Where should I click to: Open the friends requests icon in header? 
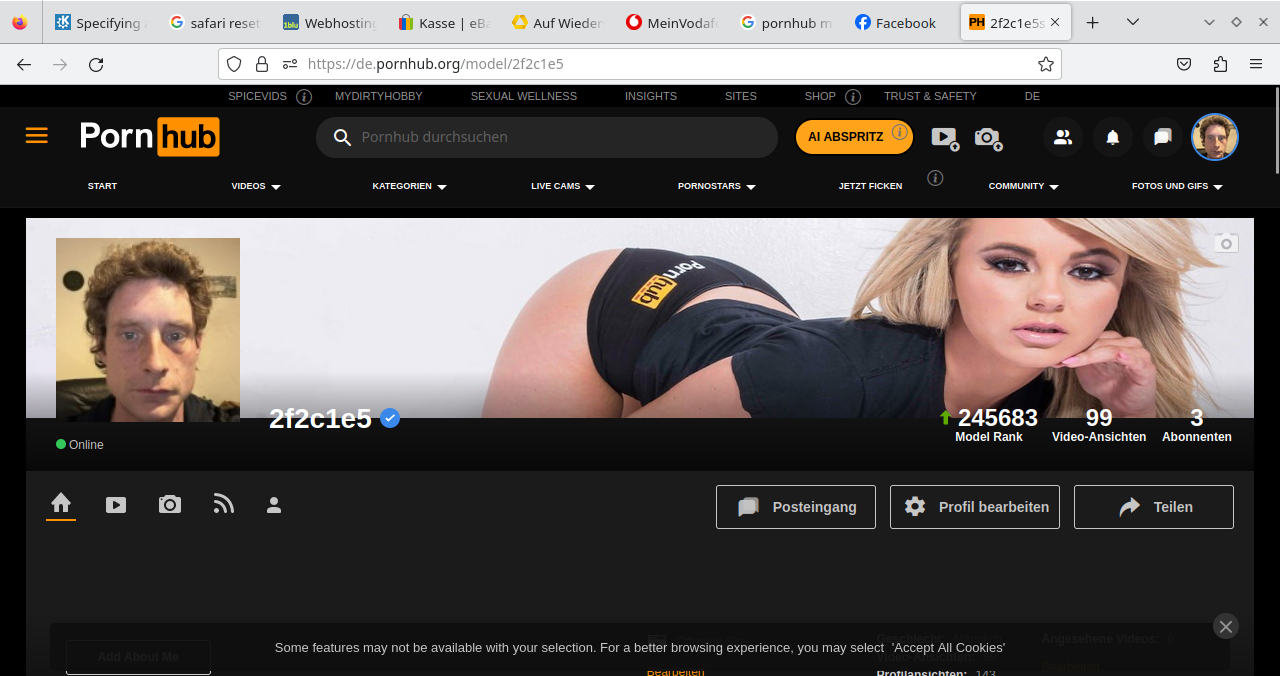(x=1062, y=137)
